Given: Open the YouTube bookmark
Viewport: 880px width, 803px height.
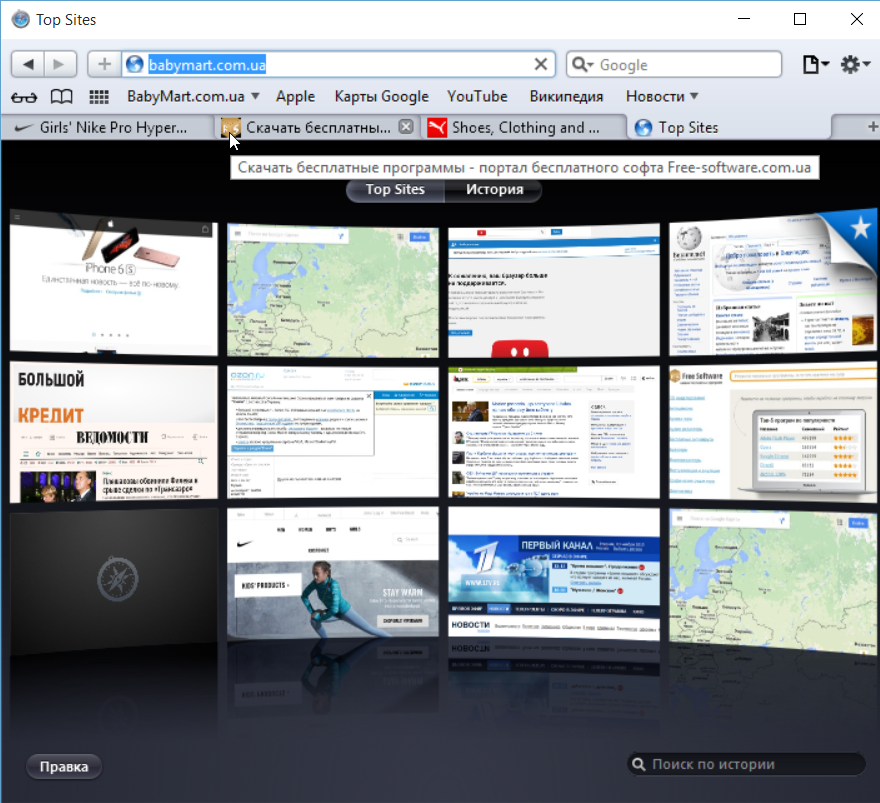Looking at the screenshot, I should point(477,97).
